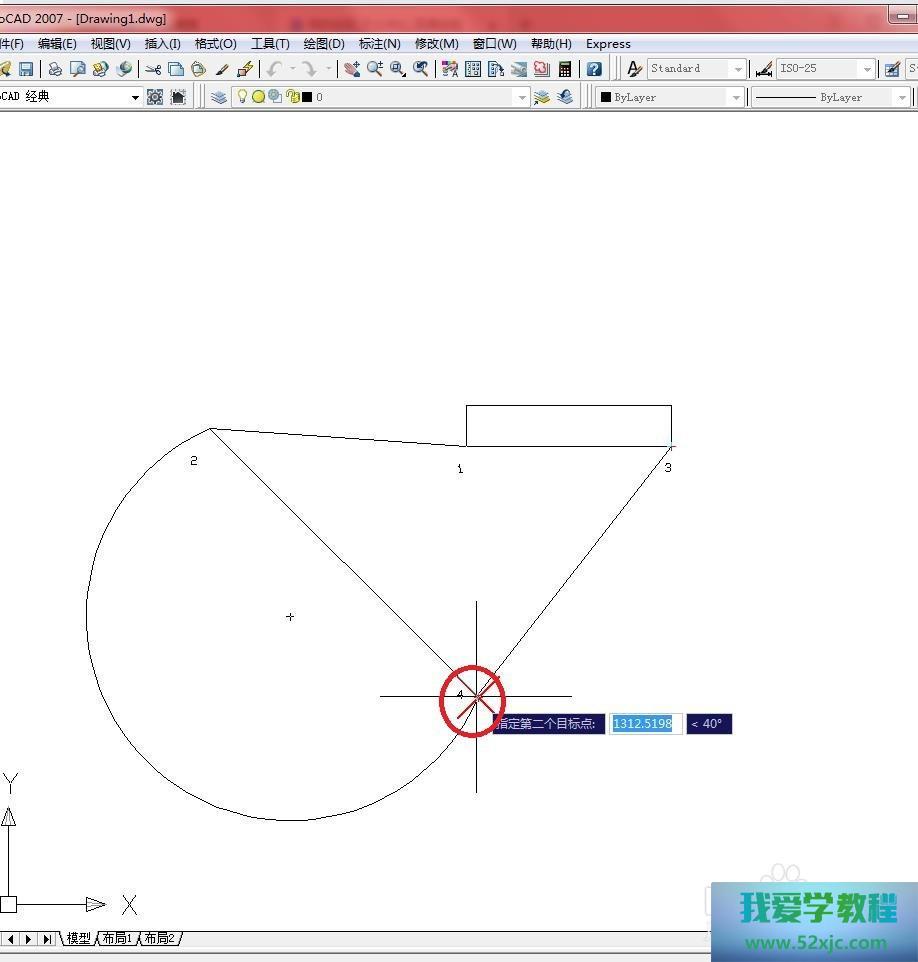This screenshot has width=918, height=962.
Task: Open the QuickCalc calculator icon
Action: point(565,69)
